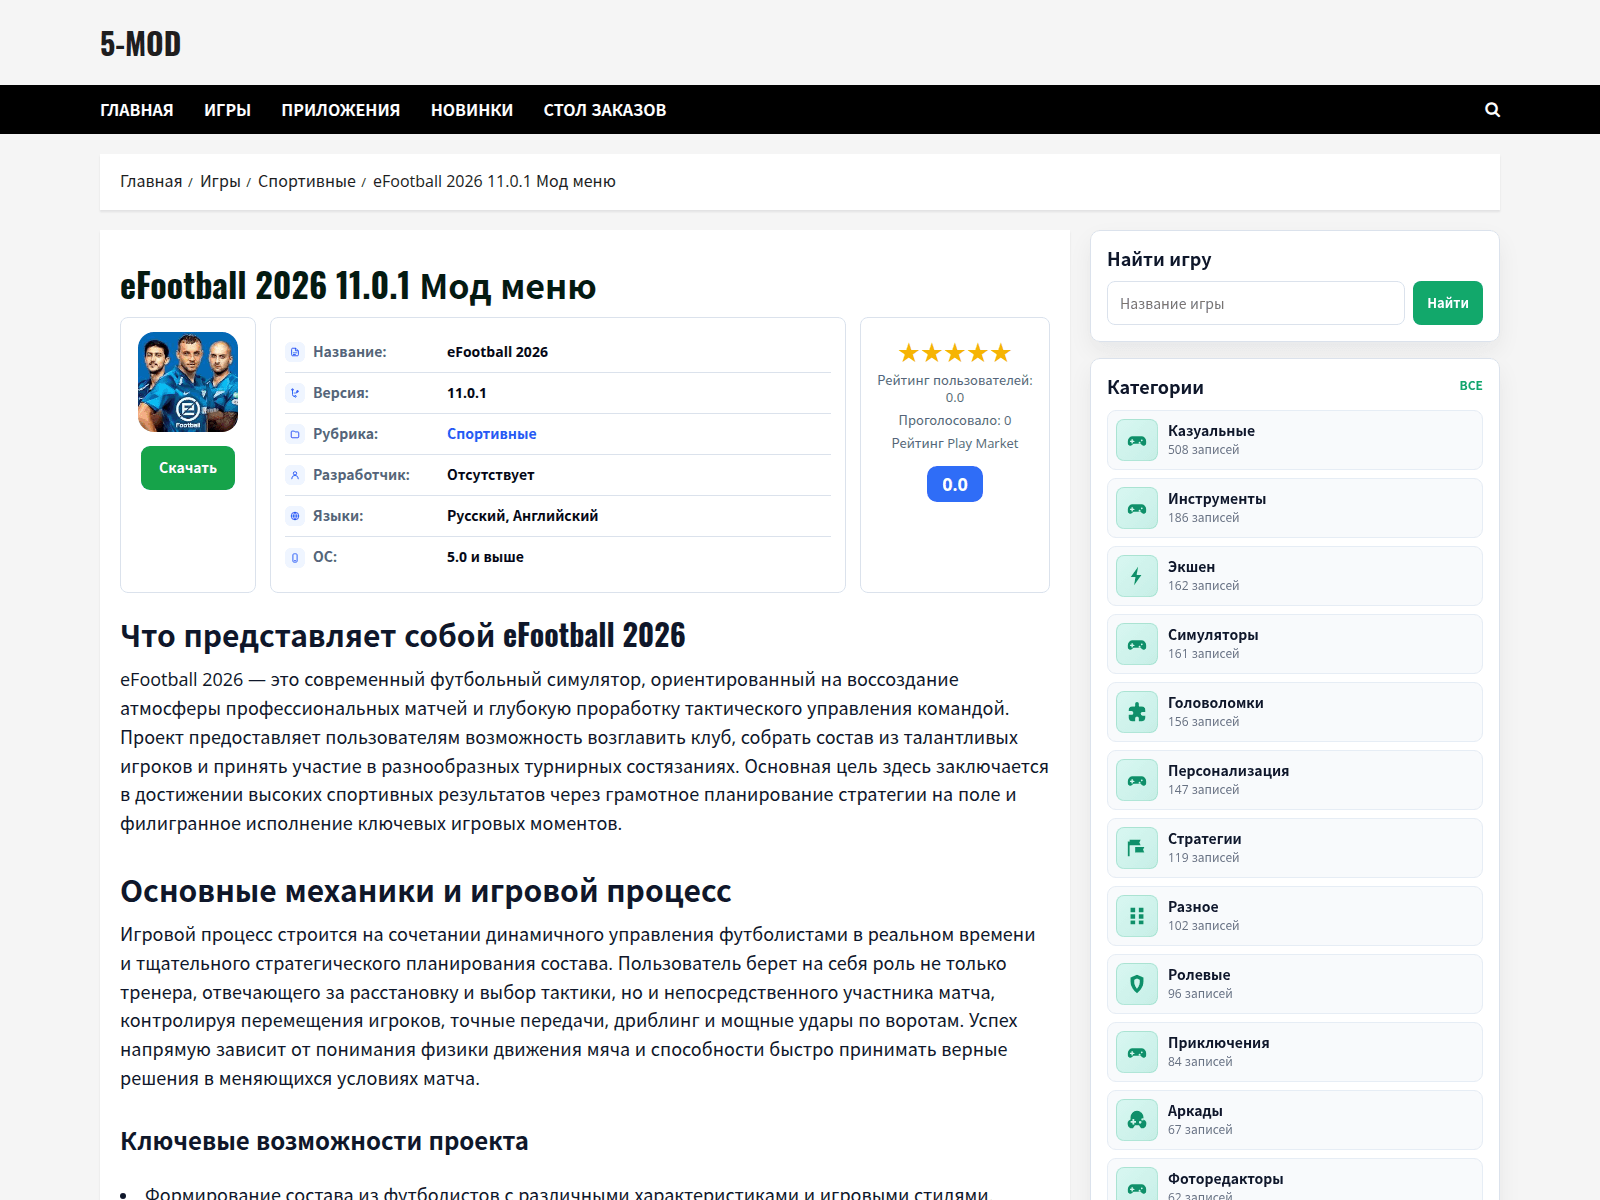Click the Русский, Английский languages value
1600x1200 pixels.
pos(522,516)
